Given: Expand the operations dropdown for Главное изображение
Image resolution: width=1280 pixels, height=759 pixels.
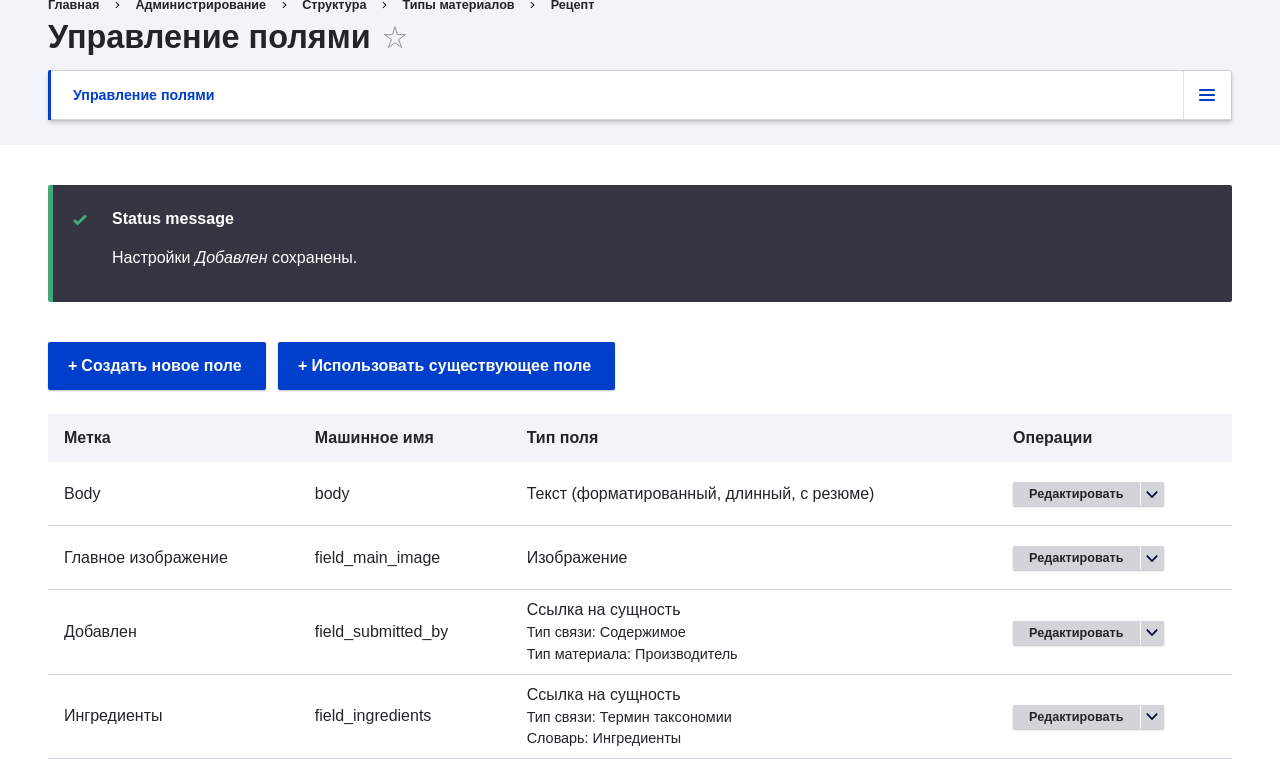Looking at the screenshot, I should (x=1152, y=558).
